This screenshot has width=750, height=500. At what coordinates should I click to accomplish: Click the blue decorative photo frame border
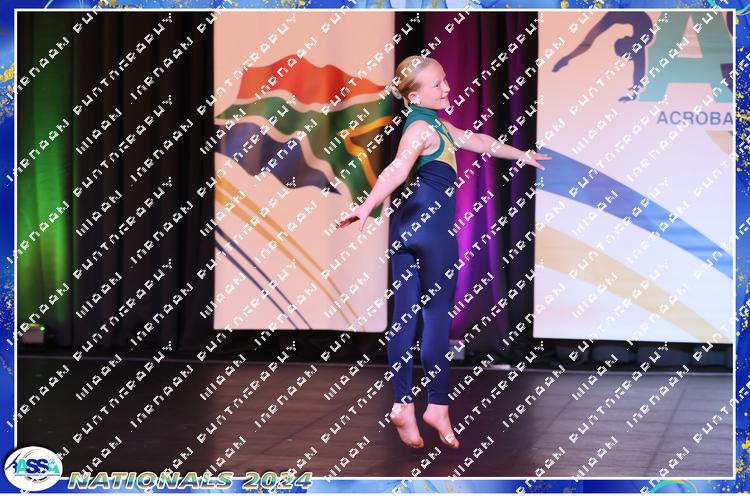coord(6,250)
